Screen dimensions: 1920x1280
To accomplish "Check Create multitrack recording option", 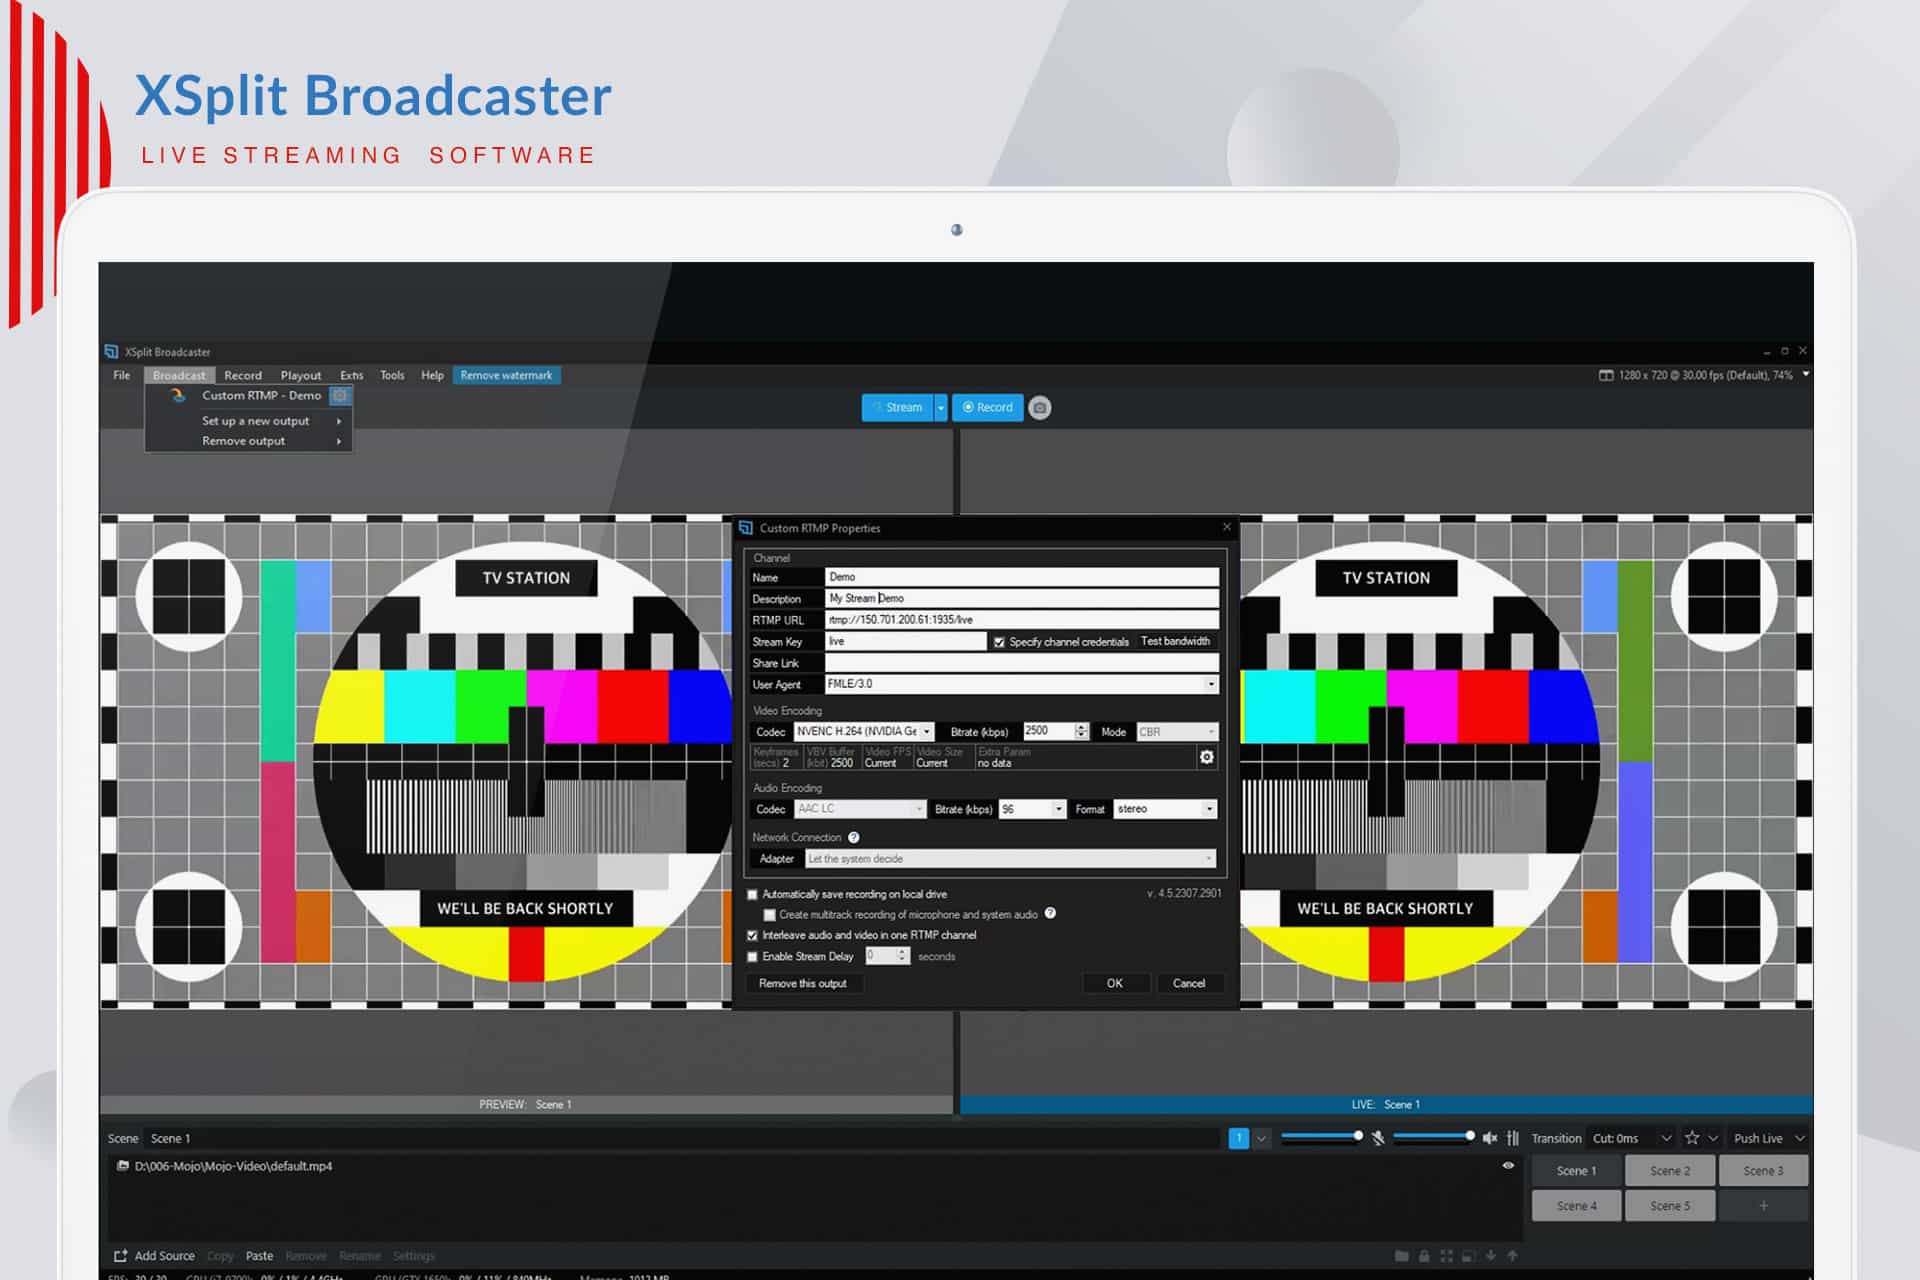I will [x=769, y=915].
